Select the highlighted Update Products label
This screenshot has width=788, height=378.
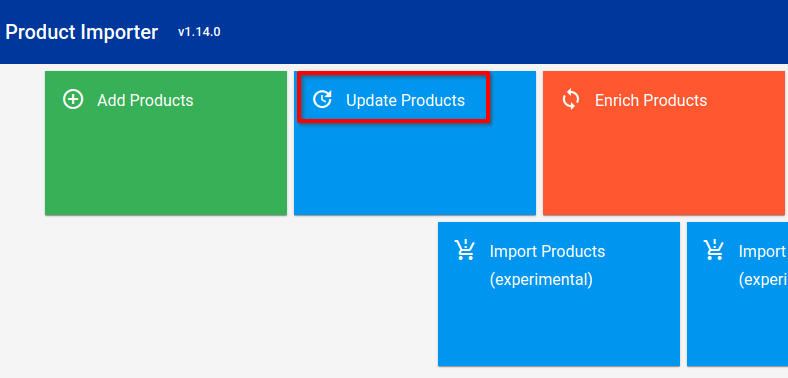click(405, 100)
